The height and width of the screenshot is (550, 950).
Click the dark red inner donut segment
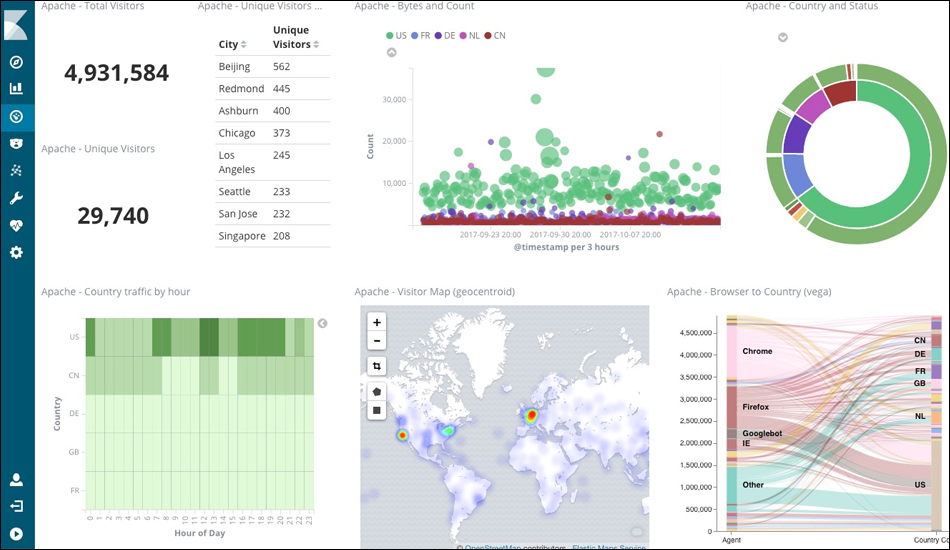(842, 93)
